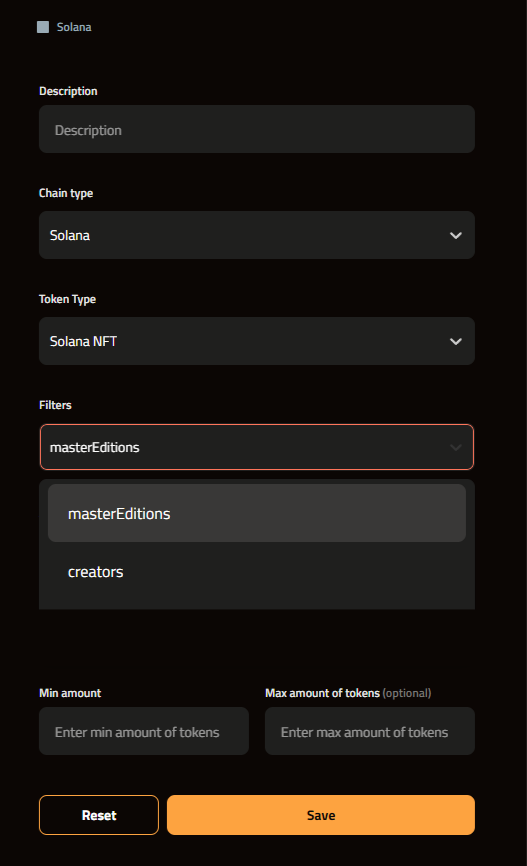Click the chevron arrow in Token Type field
This screenshot has width=527, height=866.
click(x=456, y=341)
